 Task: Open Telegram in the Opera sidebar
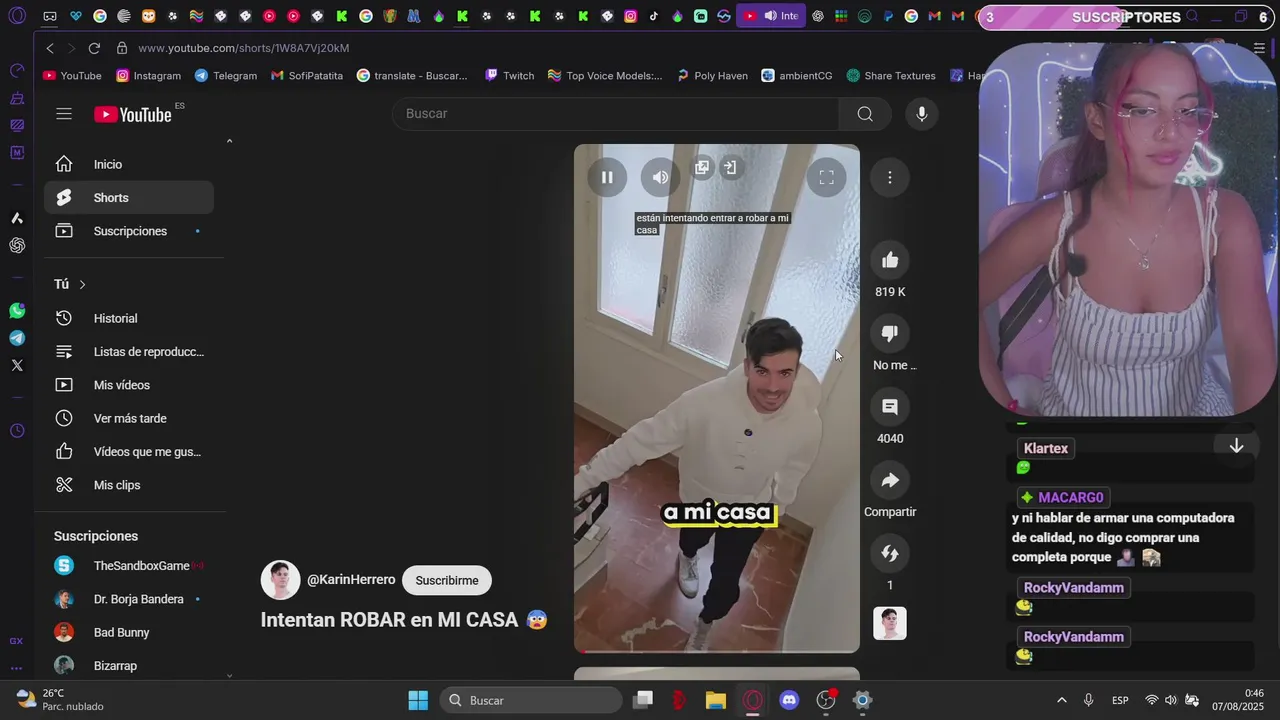(17, 338)
